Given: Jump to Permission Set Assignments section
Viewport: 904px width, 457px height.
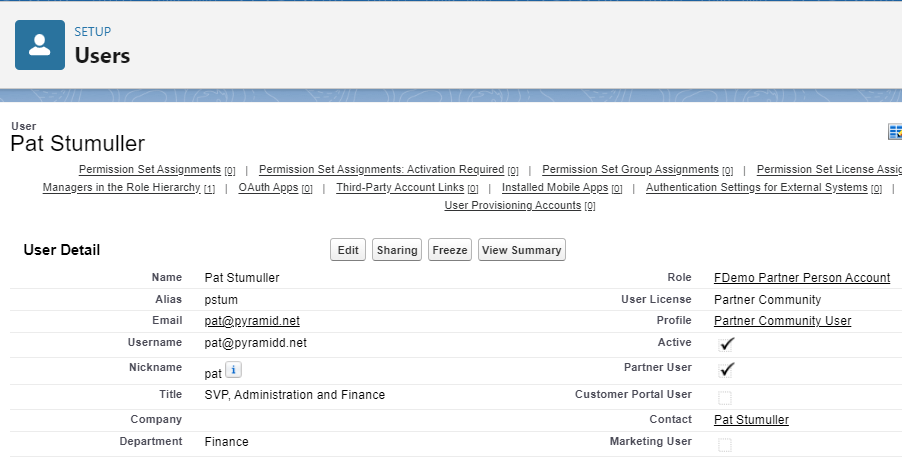Looking at the screenshot, I should 149,170.
